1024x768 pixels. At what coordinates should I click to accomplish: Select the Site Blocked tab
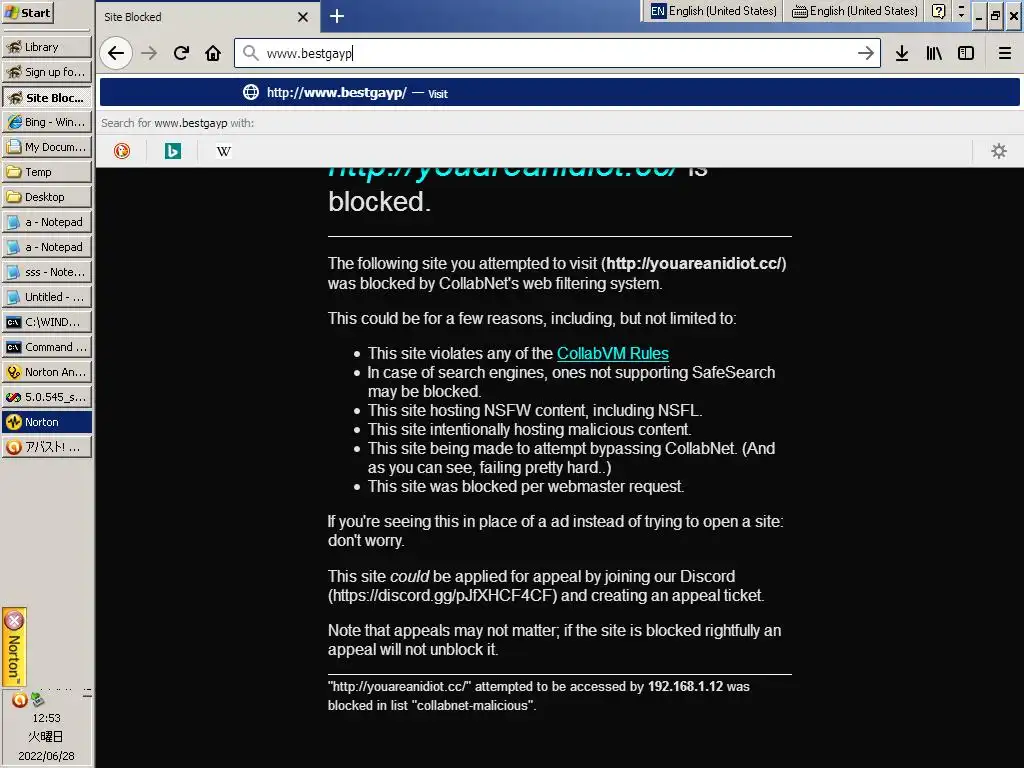[208, 17]
